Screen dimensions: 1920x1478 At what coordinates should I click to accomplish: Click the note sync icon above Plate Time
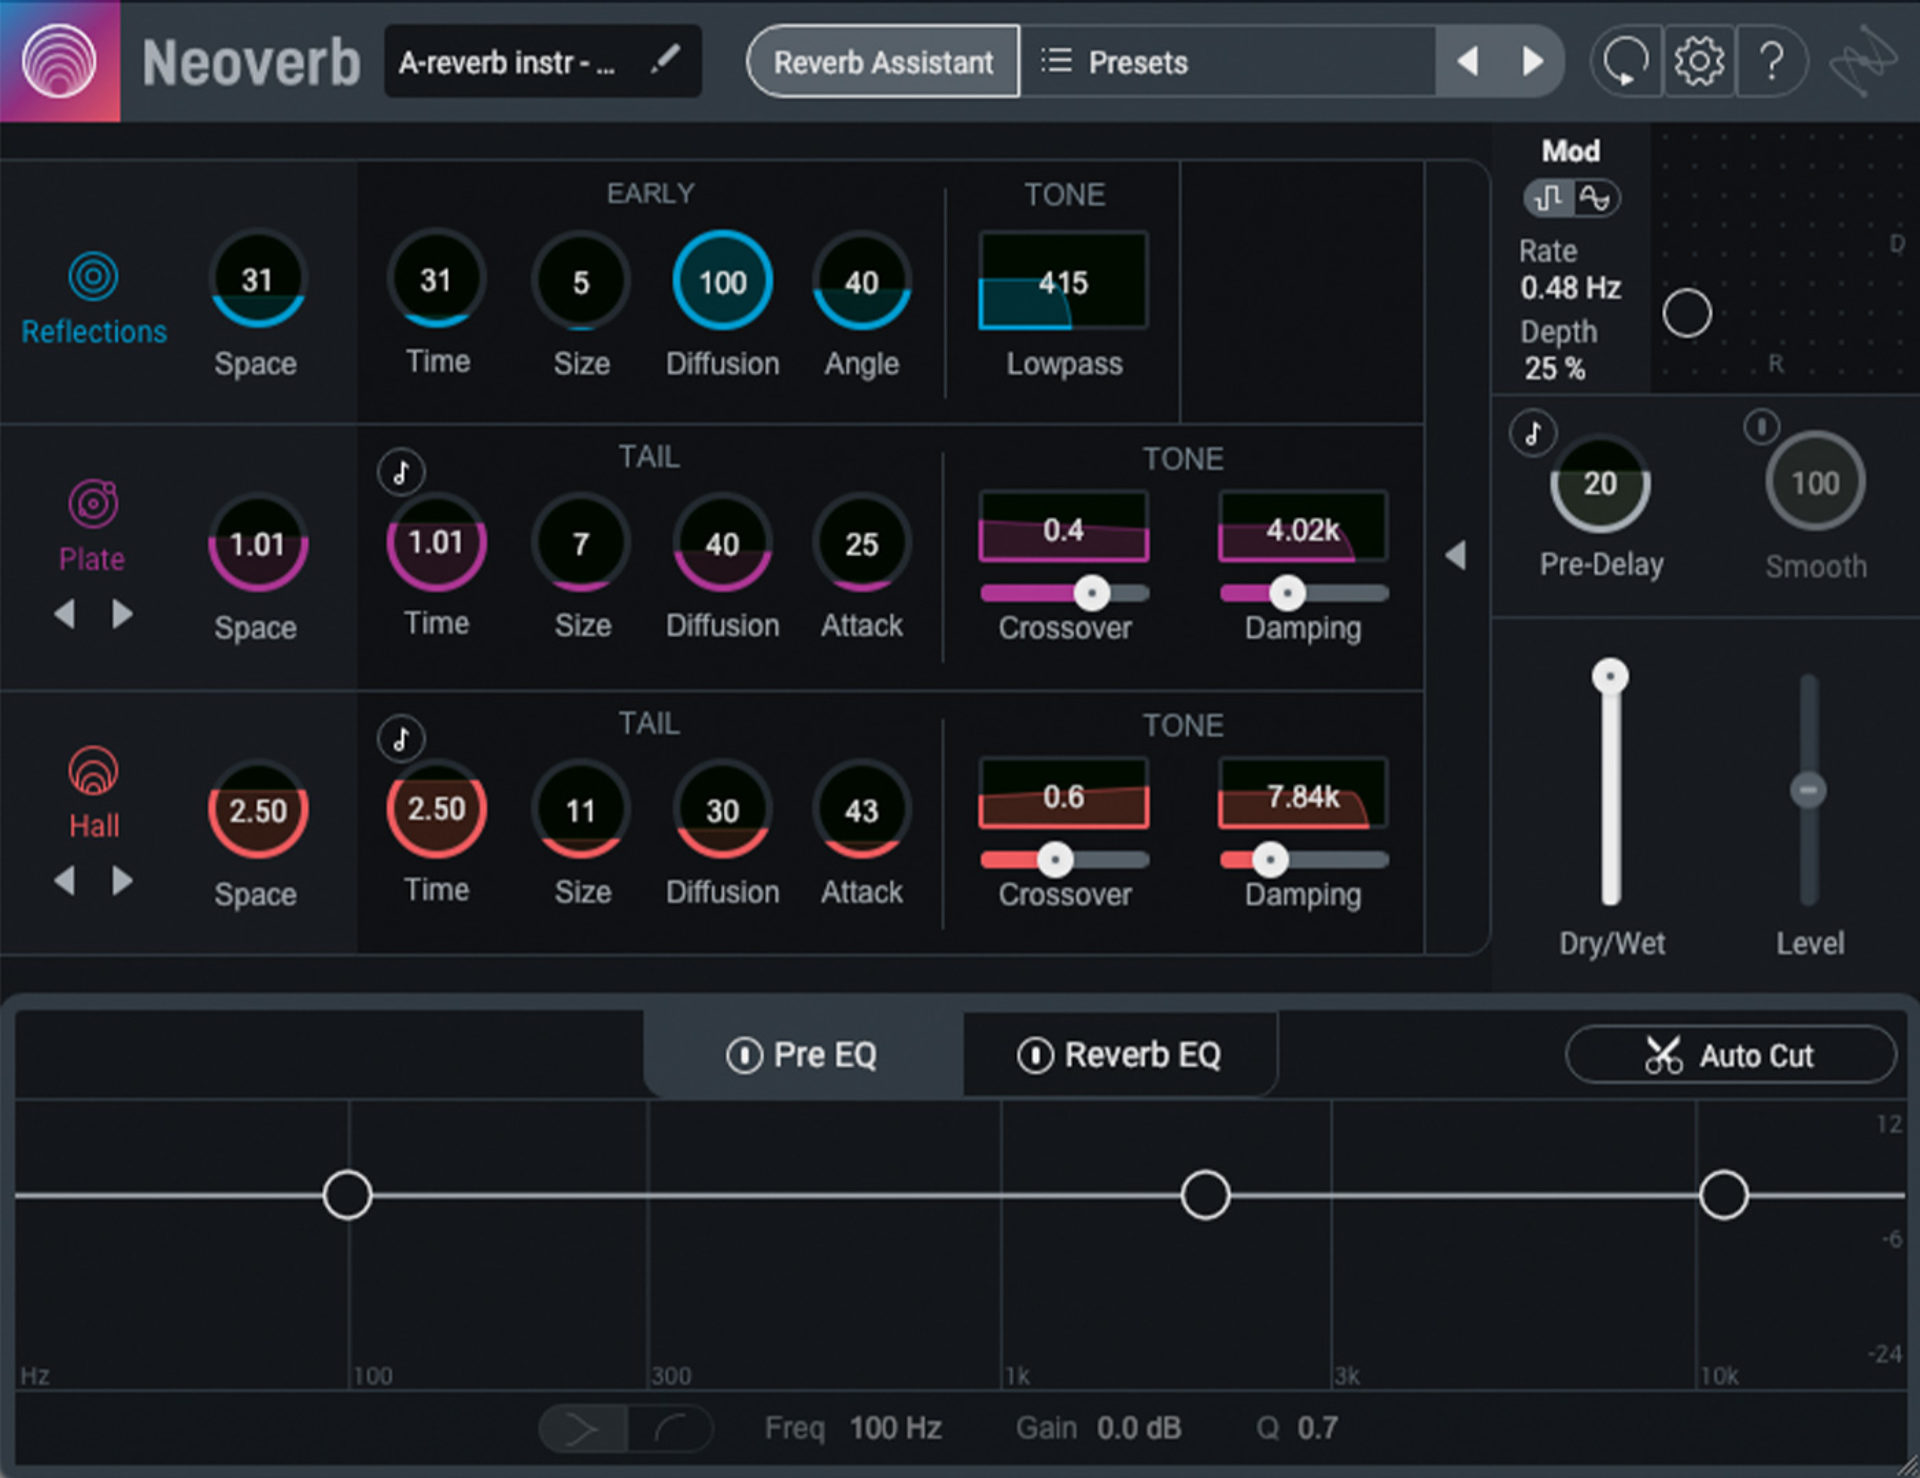click(400, 470)
